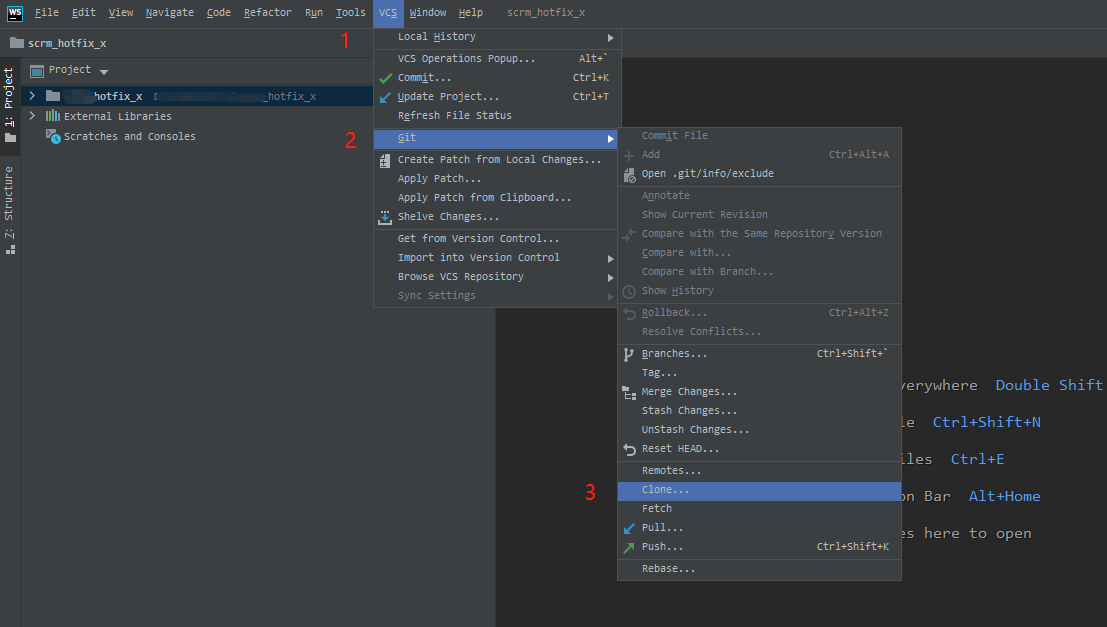Choose UnStash Changes... entry
1107x627 pixels.
tap(760, 430)
